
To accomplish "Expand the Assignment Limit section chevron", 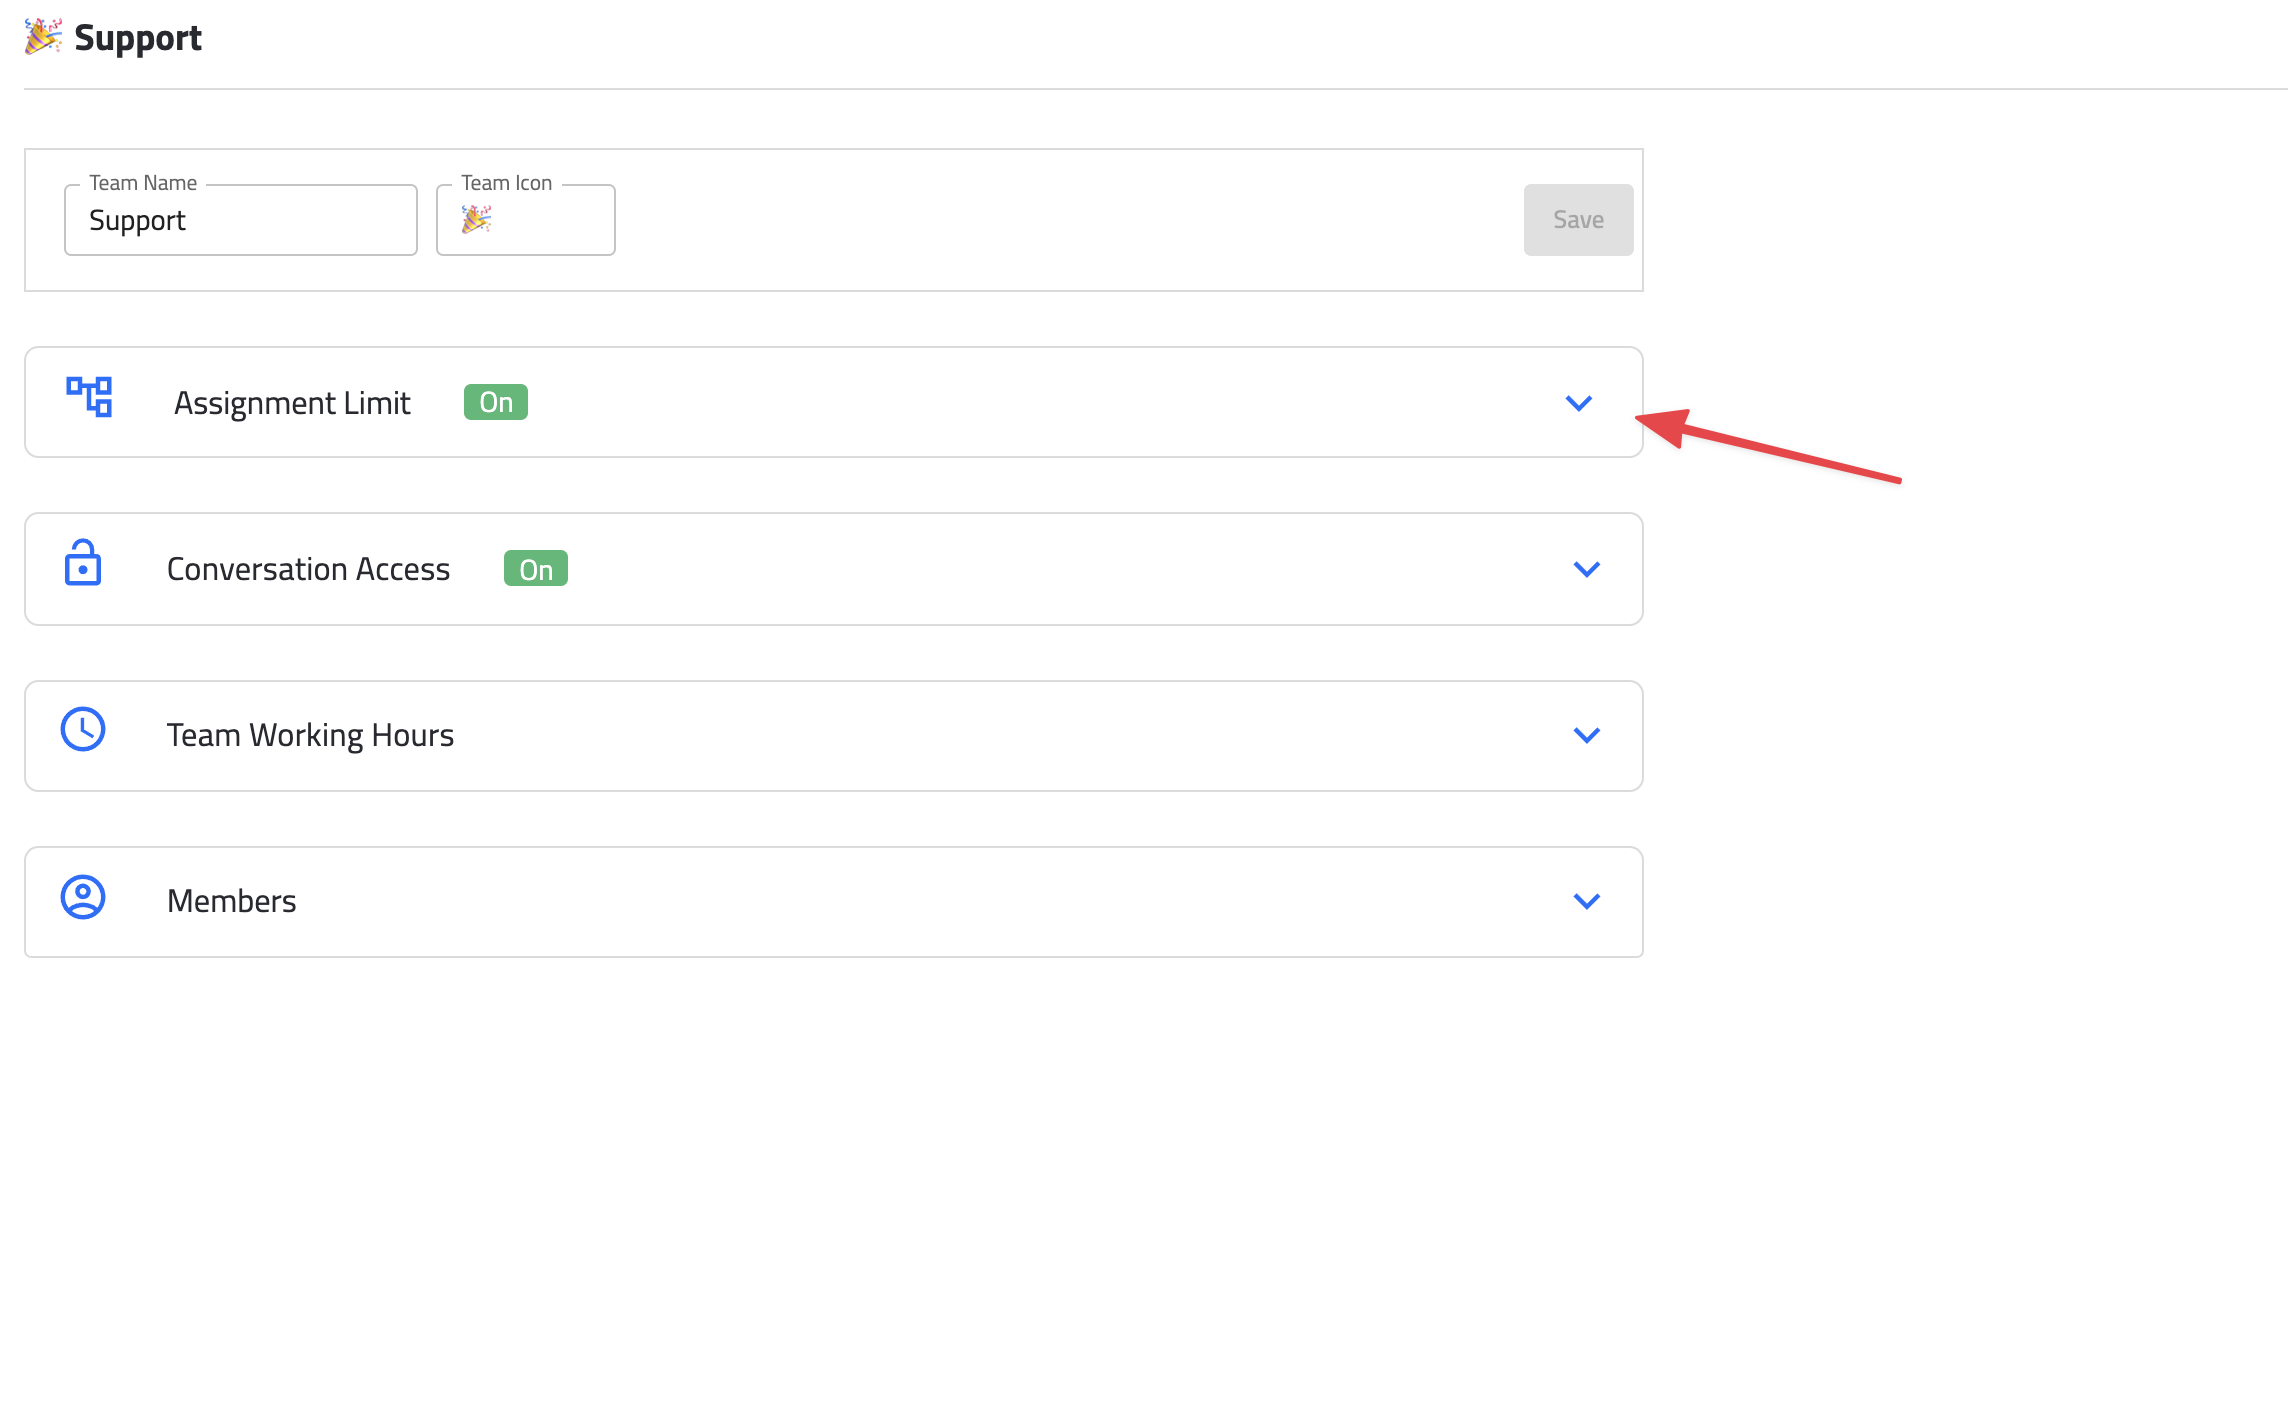I will 1579,403.
